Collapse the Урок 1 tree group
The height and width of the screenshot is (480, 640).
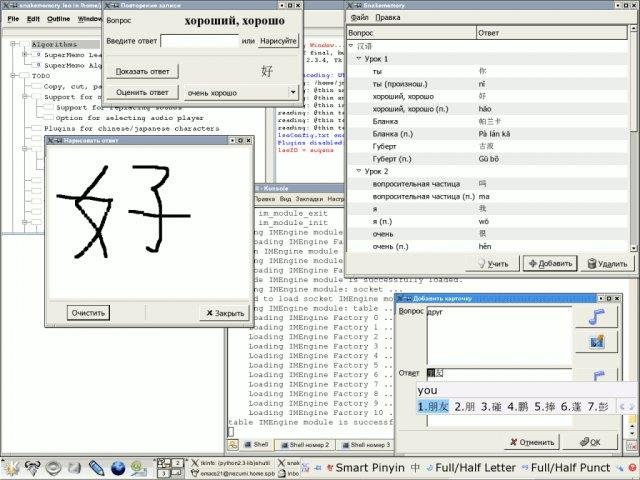(359, 59)
